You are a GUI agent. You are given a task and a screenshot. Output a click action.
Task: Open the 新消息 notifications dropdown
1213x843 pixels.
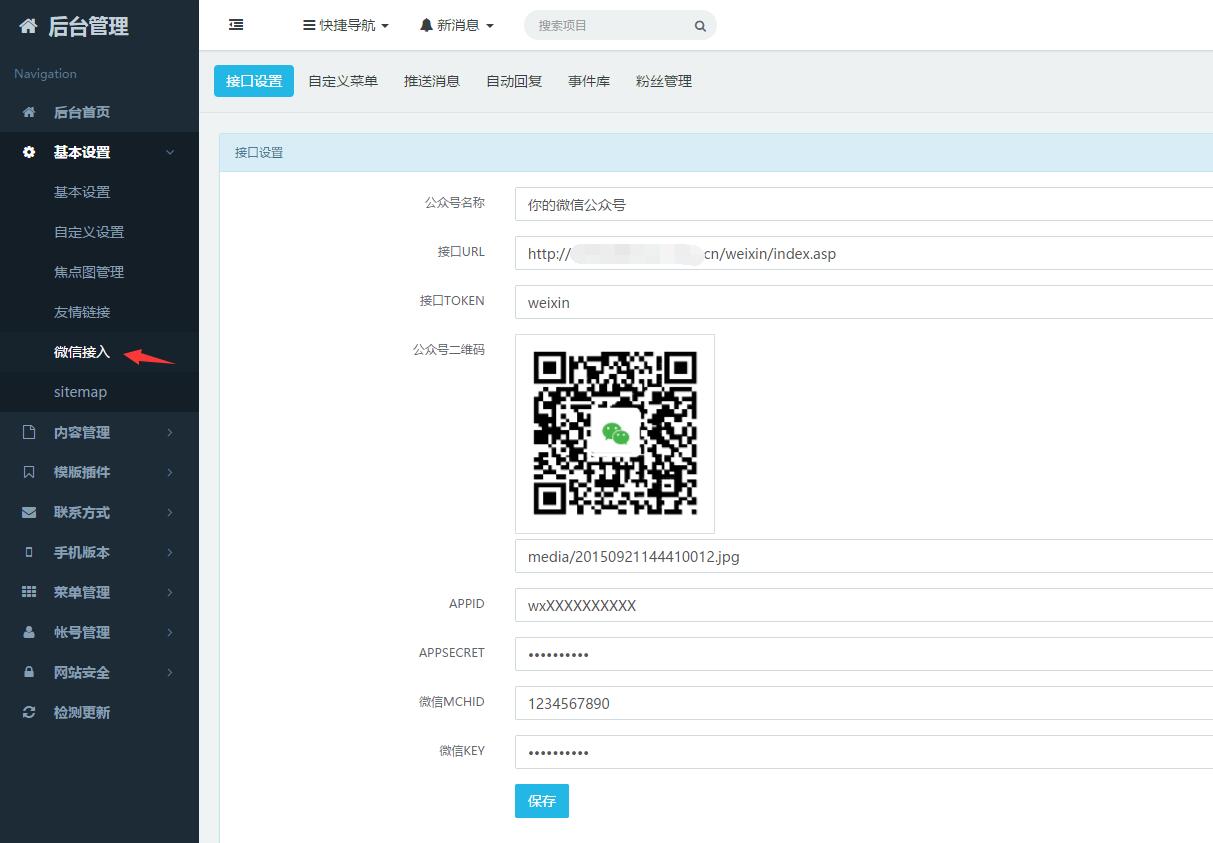tap(457, 25)
